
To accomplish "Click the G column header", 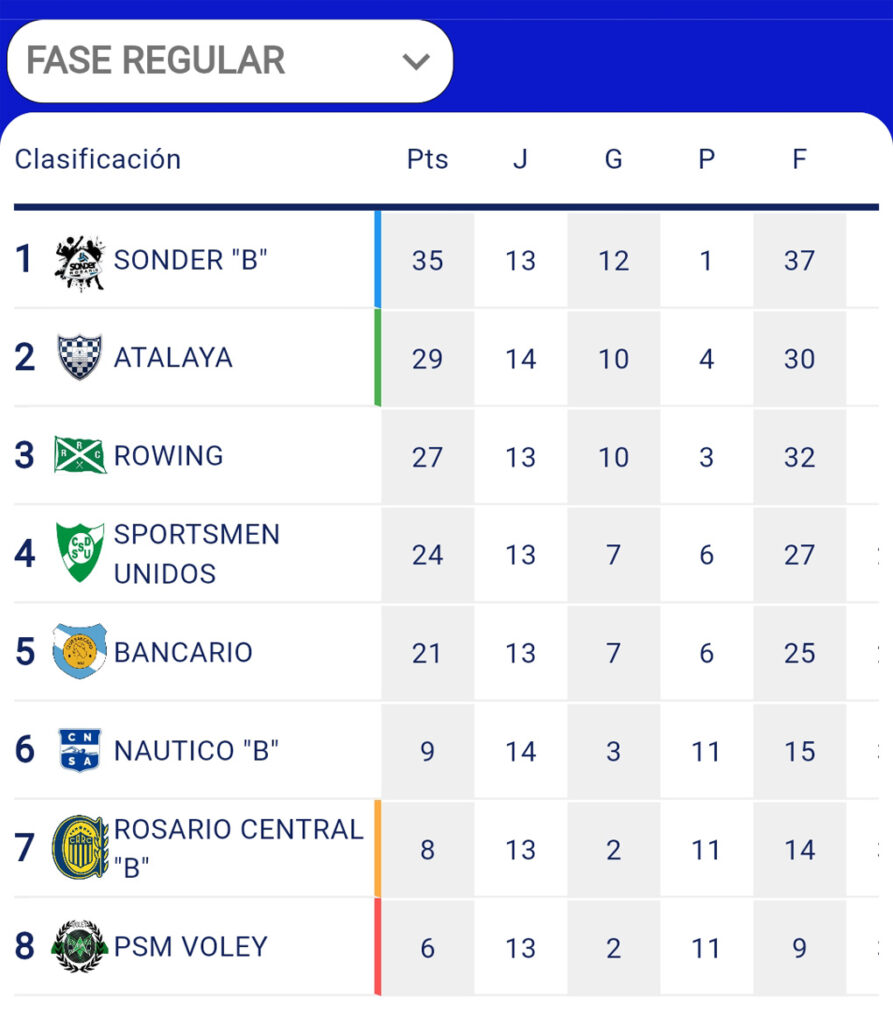I will point(613,160).
